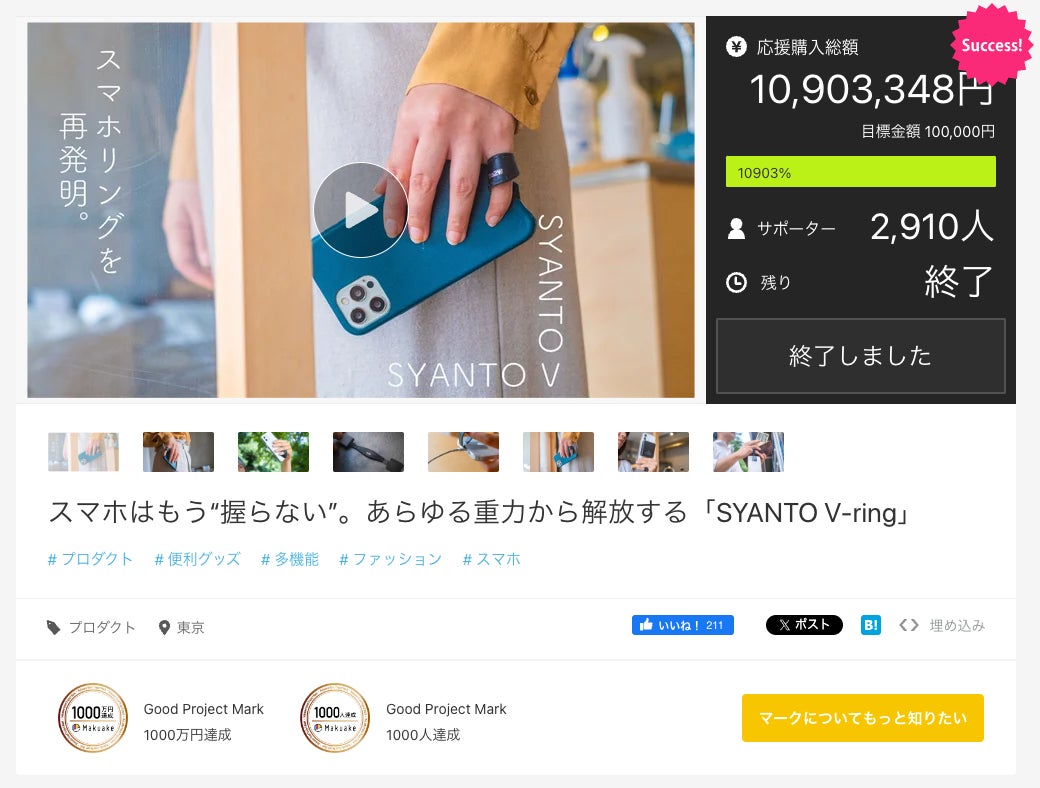Open the #便利グッズ hashtag link

click(x=197, y=559)
